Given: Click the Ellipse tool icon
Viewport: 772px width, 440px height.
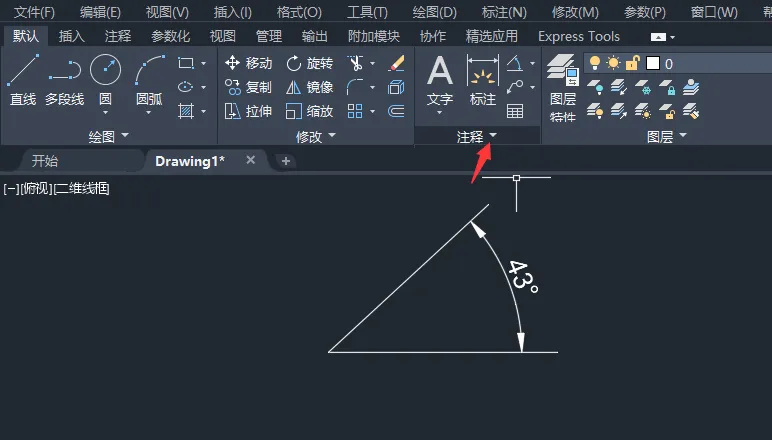Looking at the screenshot, I should click(x=186, y=87).
